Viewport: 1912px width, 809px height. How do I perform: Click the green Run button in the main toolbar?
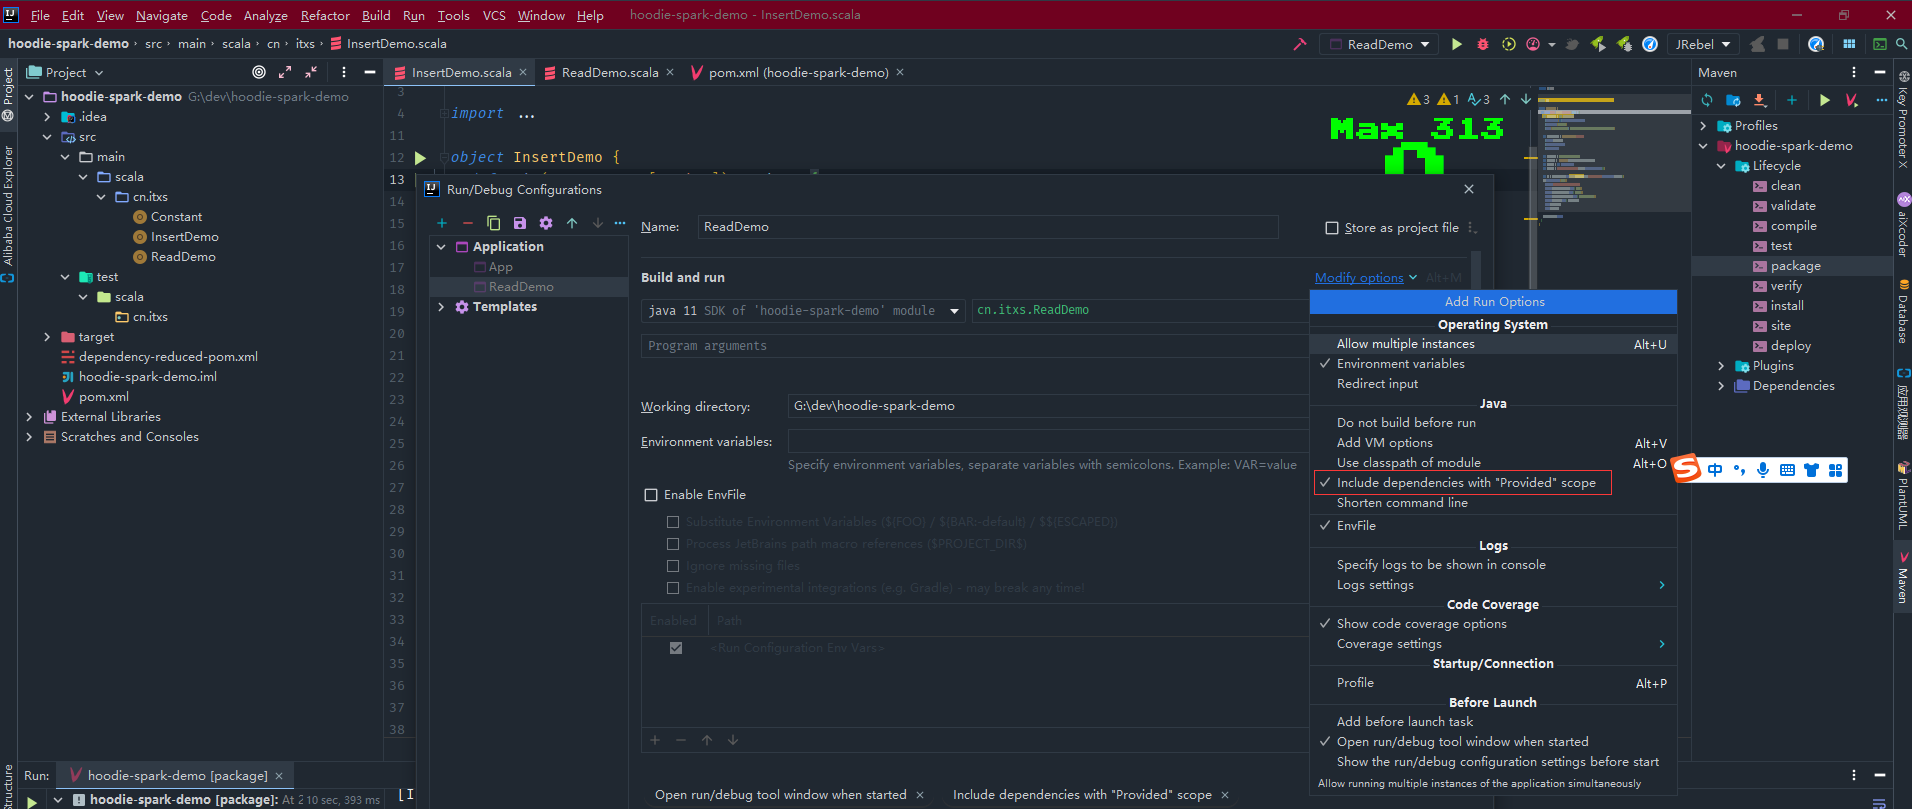tap(1456, 44)
